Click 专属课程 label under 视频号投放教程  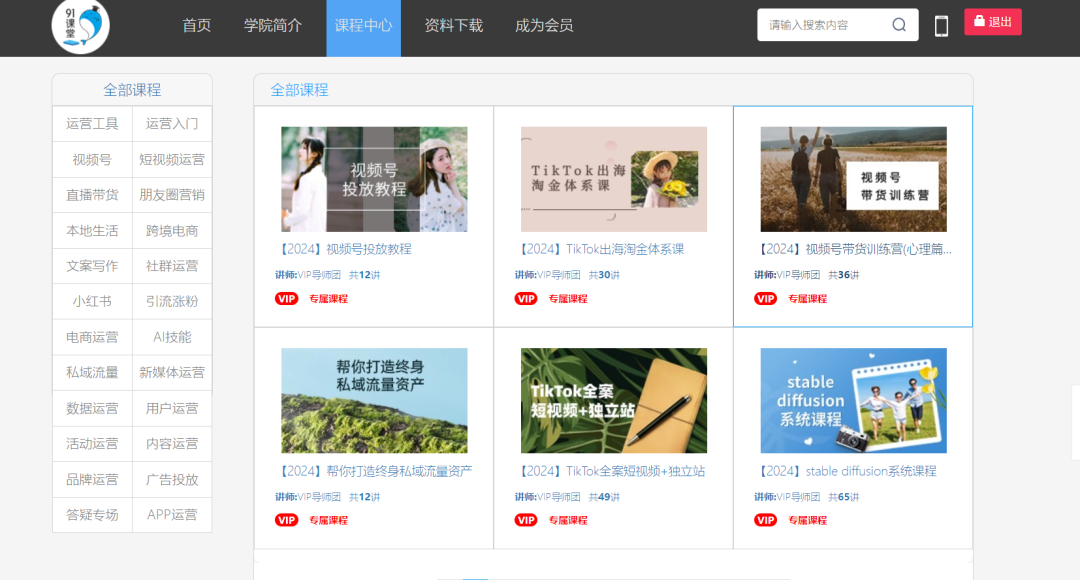(x=329, y=299)
